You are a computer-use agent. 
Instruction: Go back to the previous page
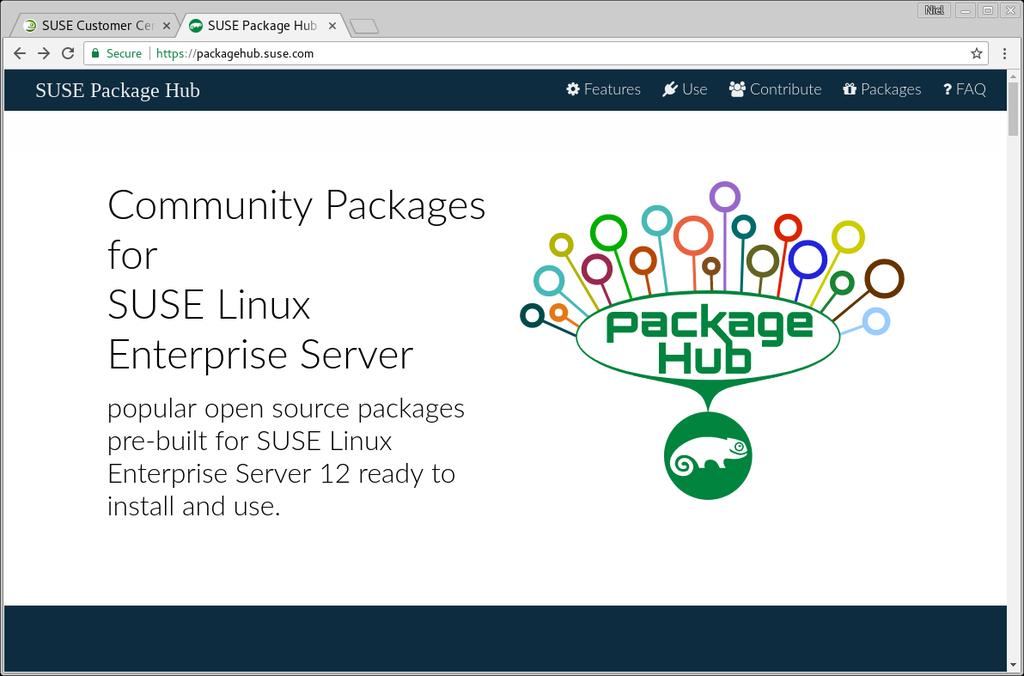(x=20, y=54)
